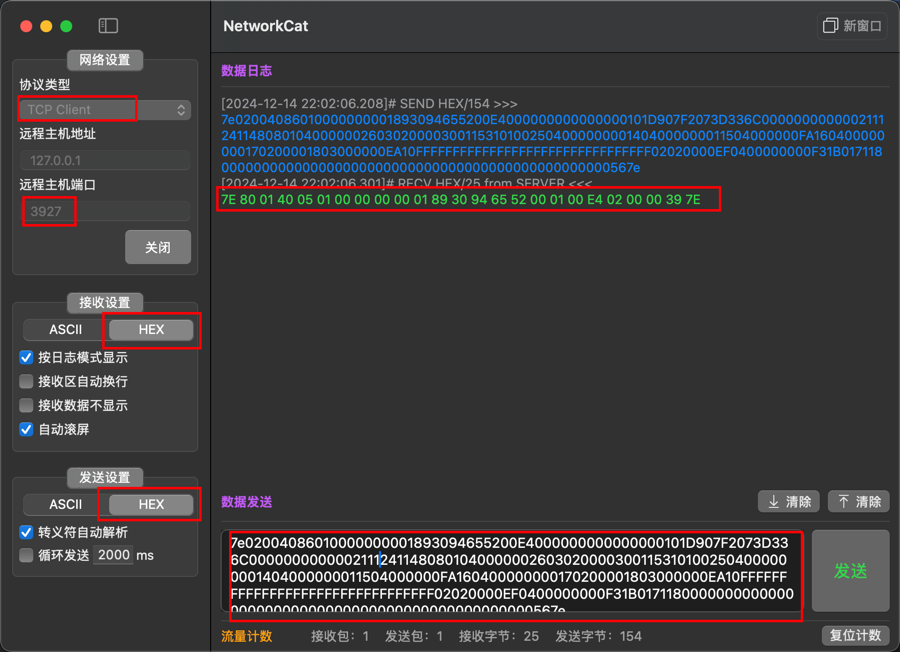Click the 数据发送 heading
This screenshot has width=900, height=652.
coord(246,502)
